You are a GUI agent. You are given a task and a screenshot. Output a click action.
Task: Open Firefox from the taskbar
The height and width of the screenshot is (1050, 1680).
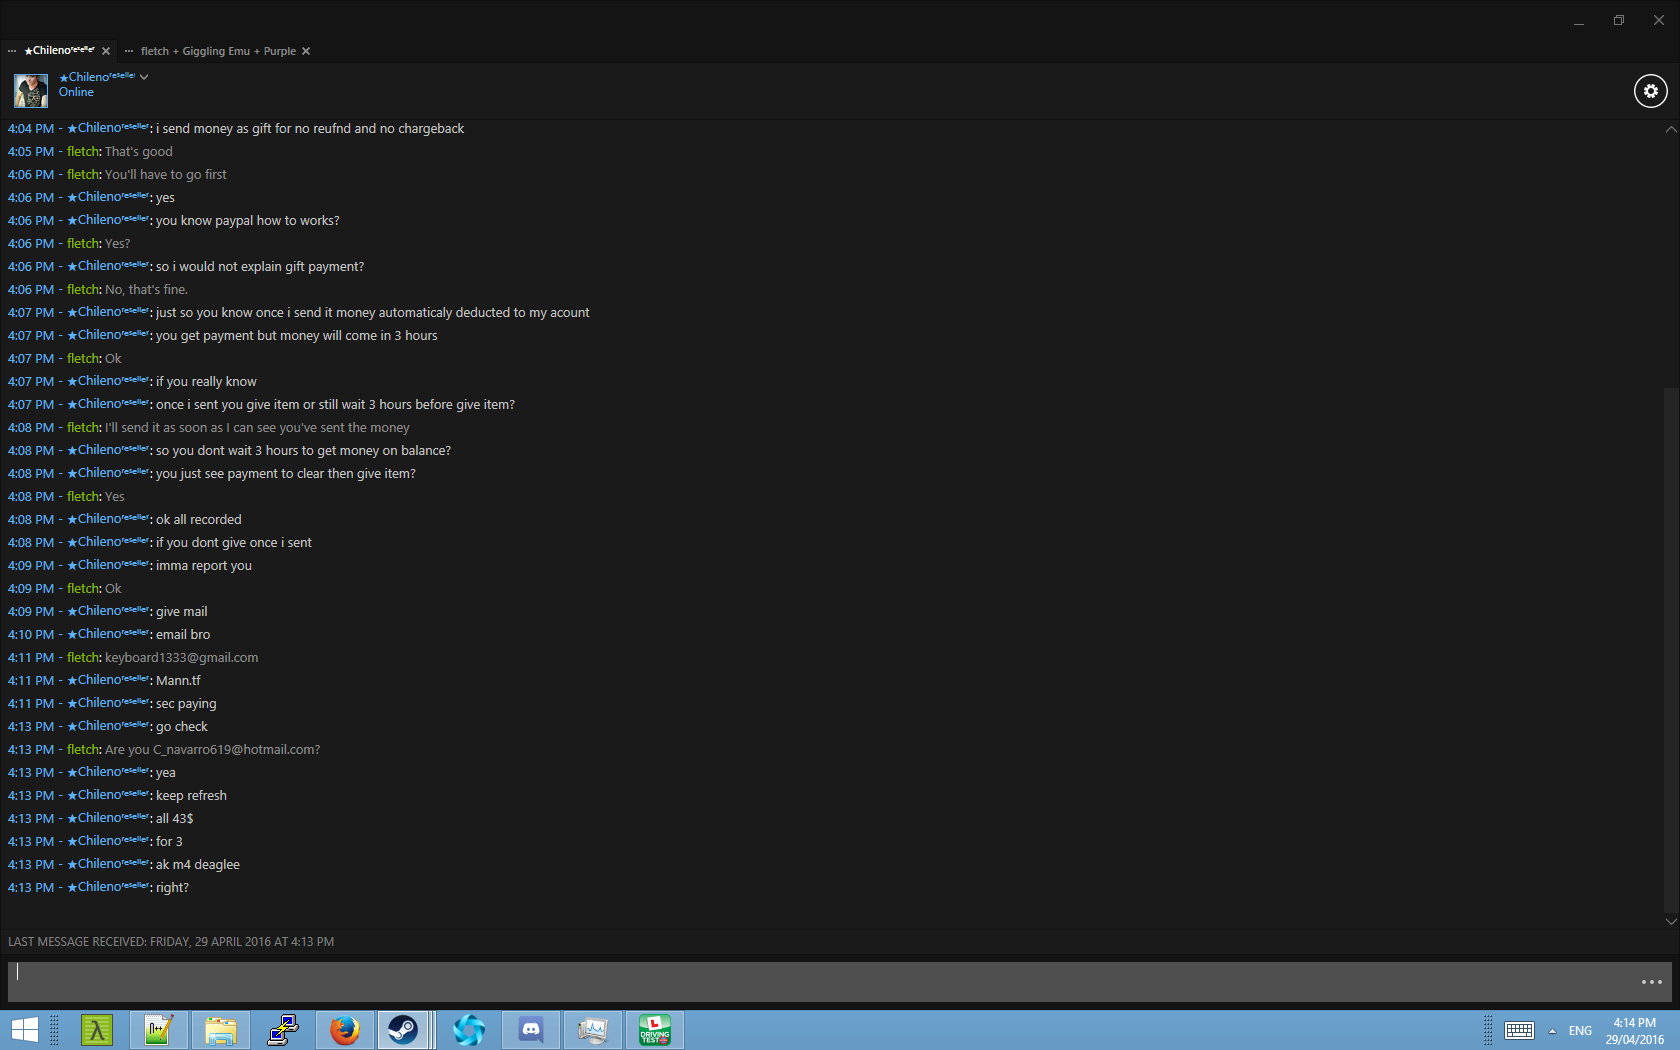pyautogui.click(x=344, y=1029)
